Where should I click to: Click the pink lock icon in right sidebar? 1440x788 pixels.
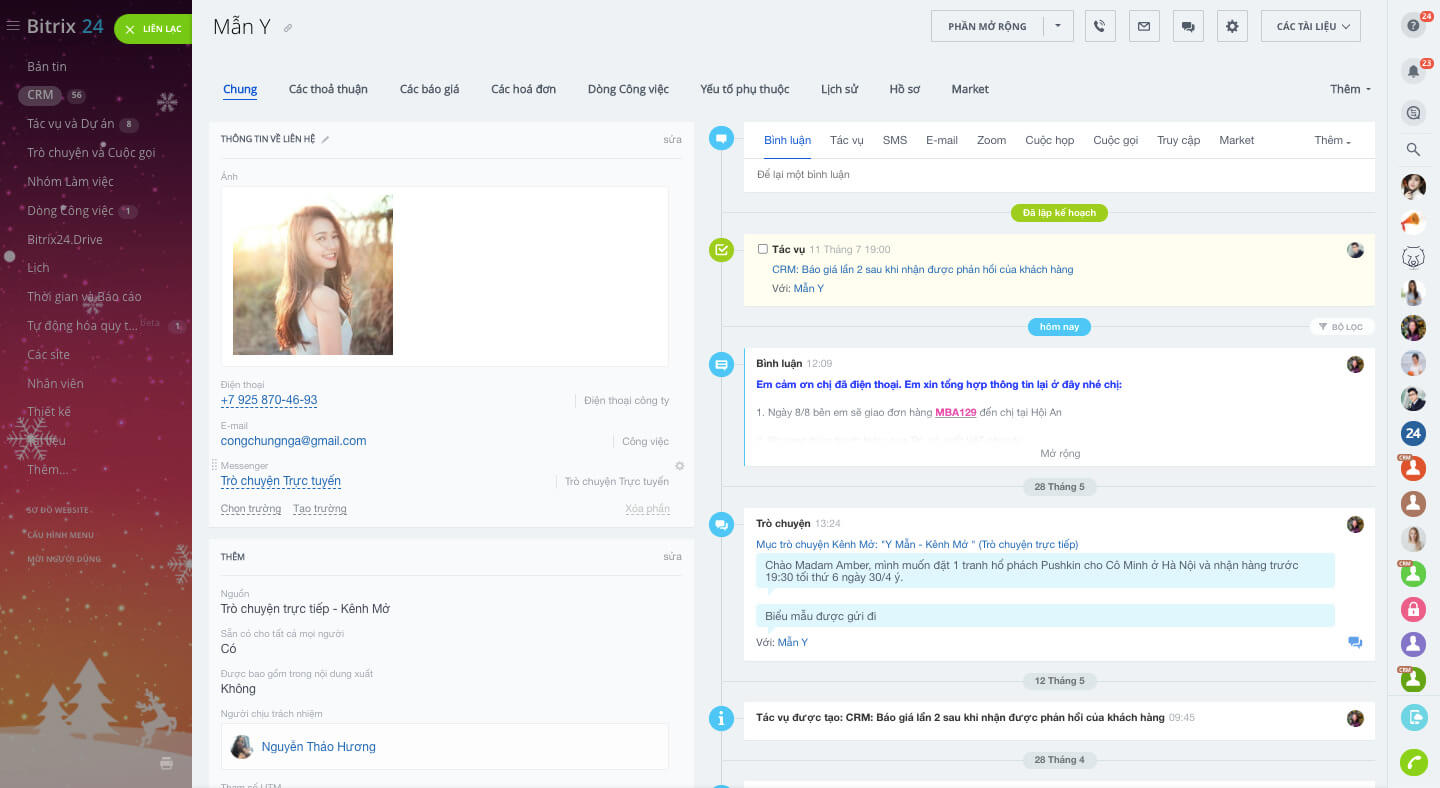pos(1413,608)
